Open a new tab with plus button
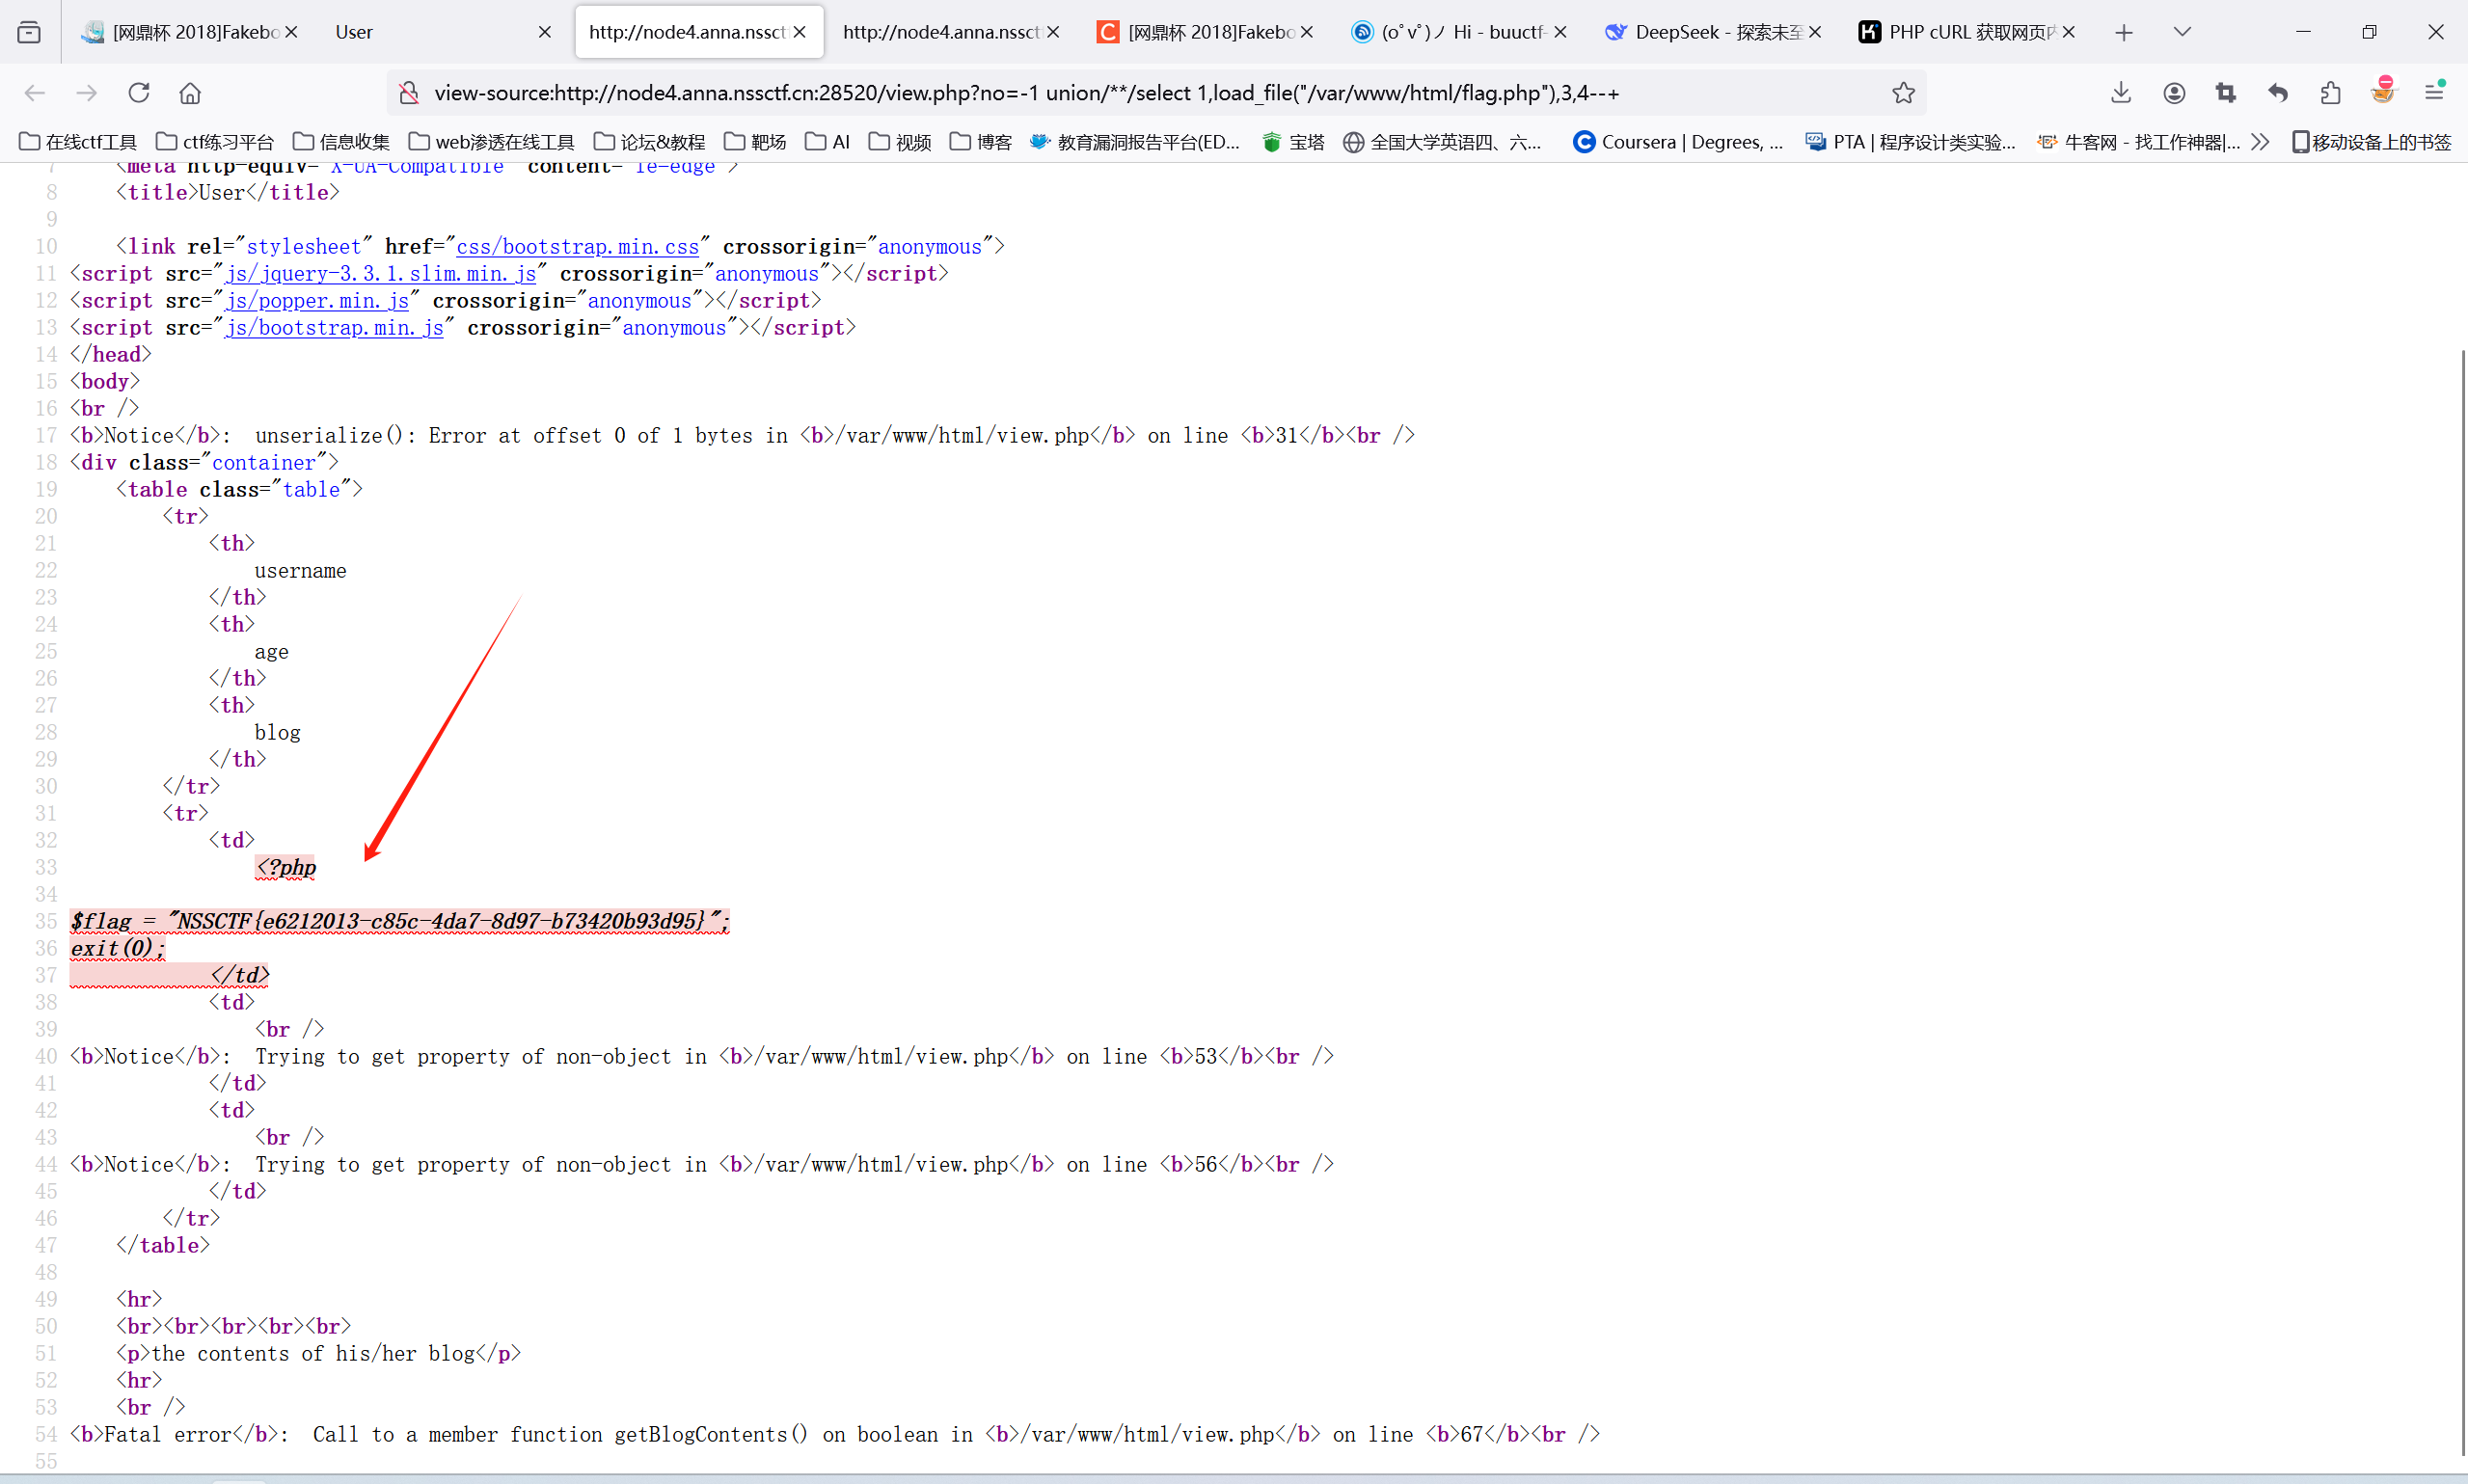 (2124, 32)
